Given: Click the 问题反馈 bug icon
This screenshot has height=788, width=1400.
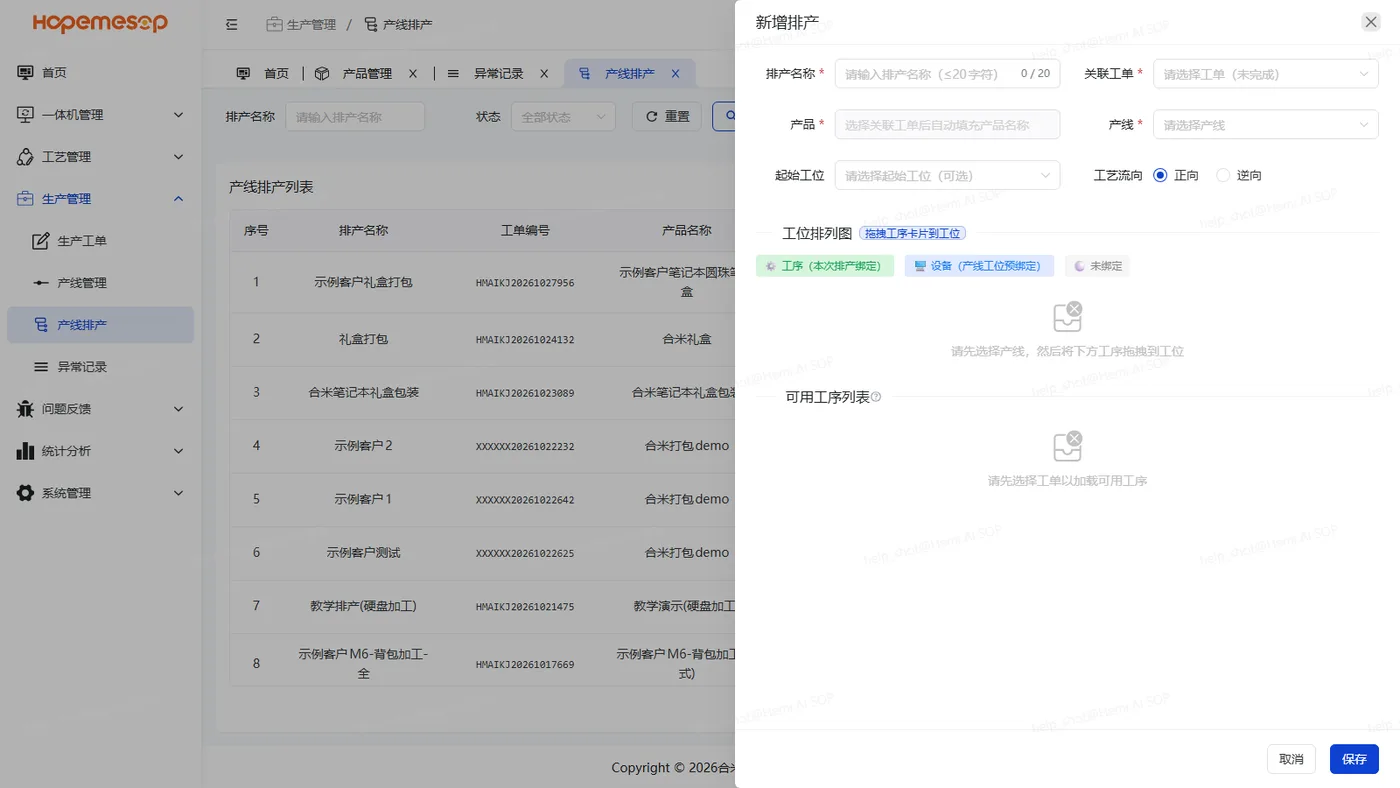Looking at the screenshot, I should [26, 409].
